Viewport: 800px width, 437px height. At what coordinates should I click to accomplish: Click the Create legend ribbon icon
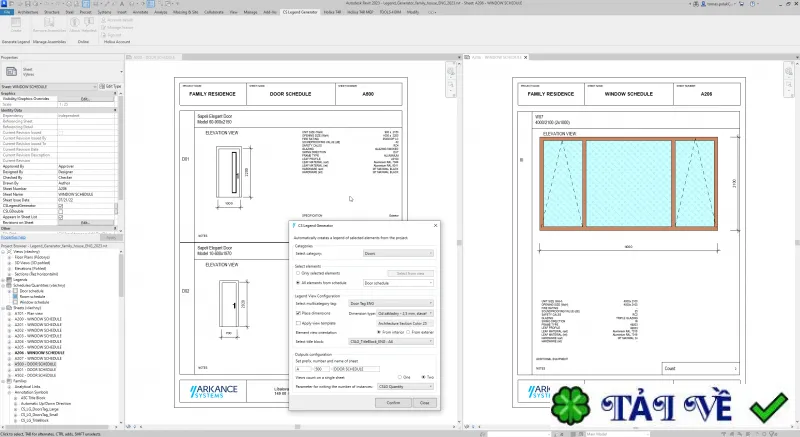point(16,24)
